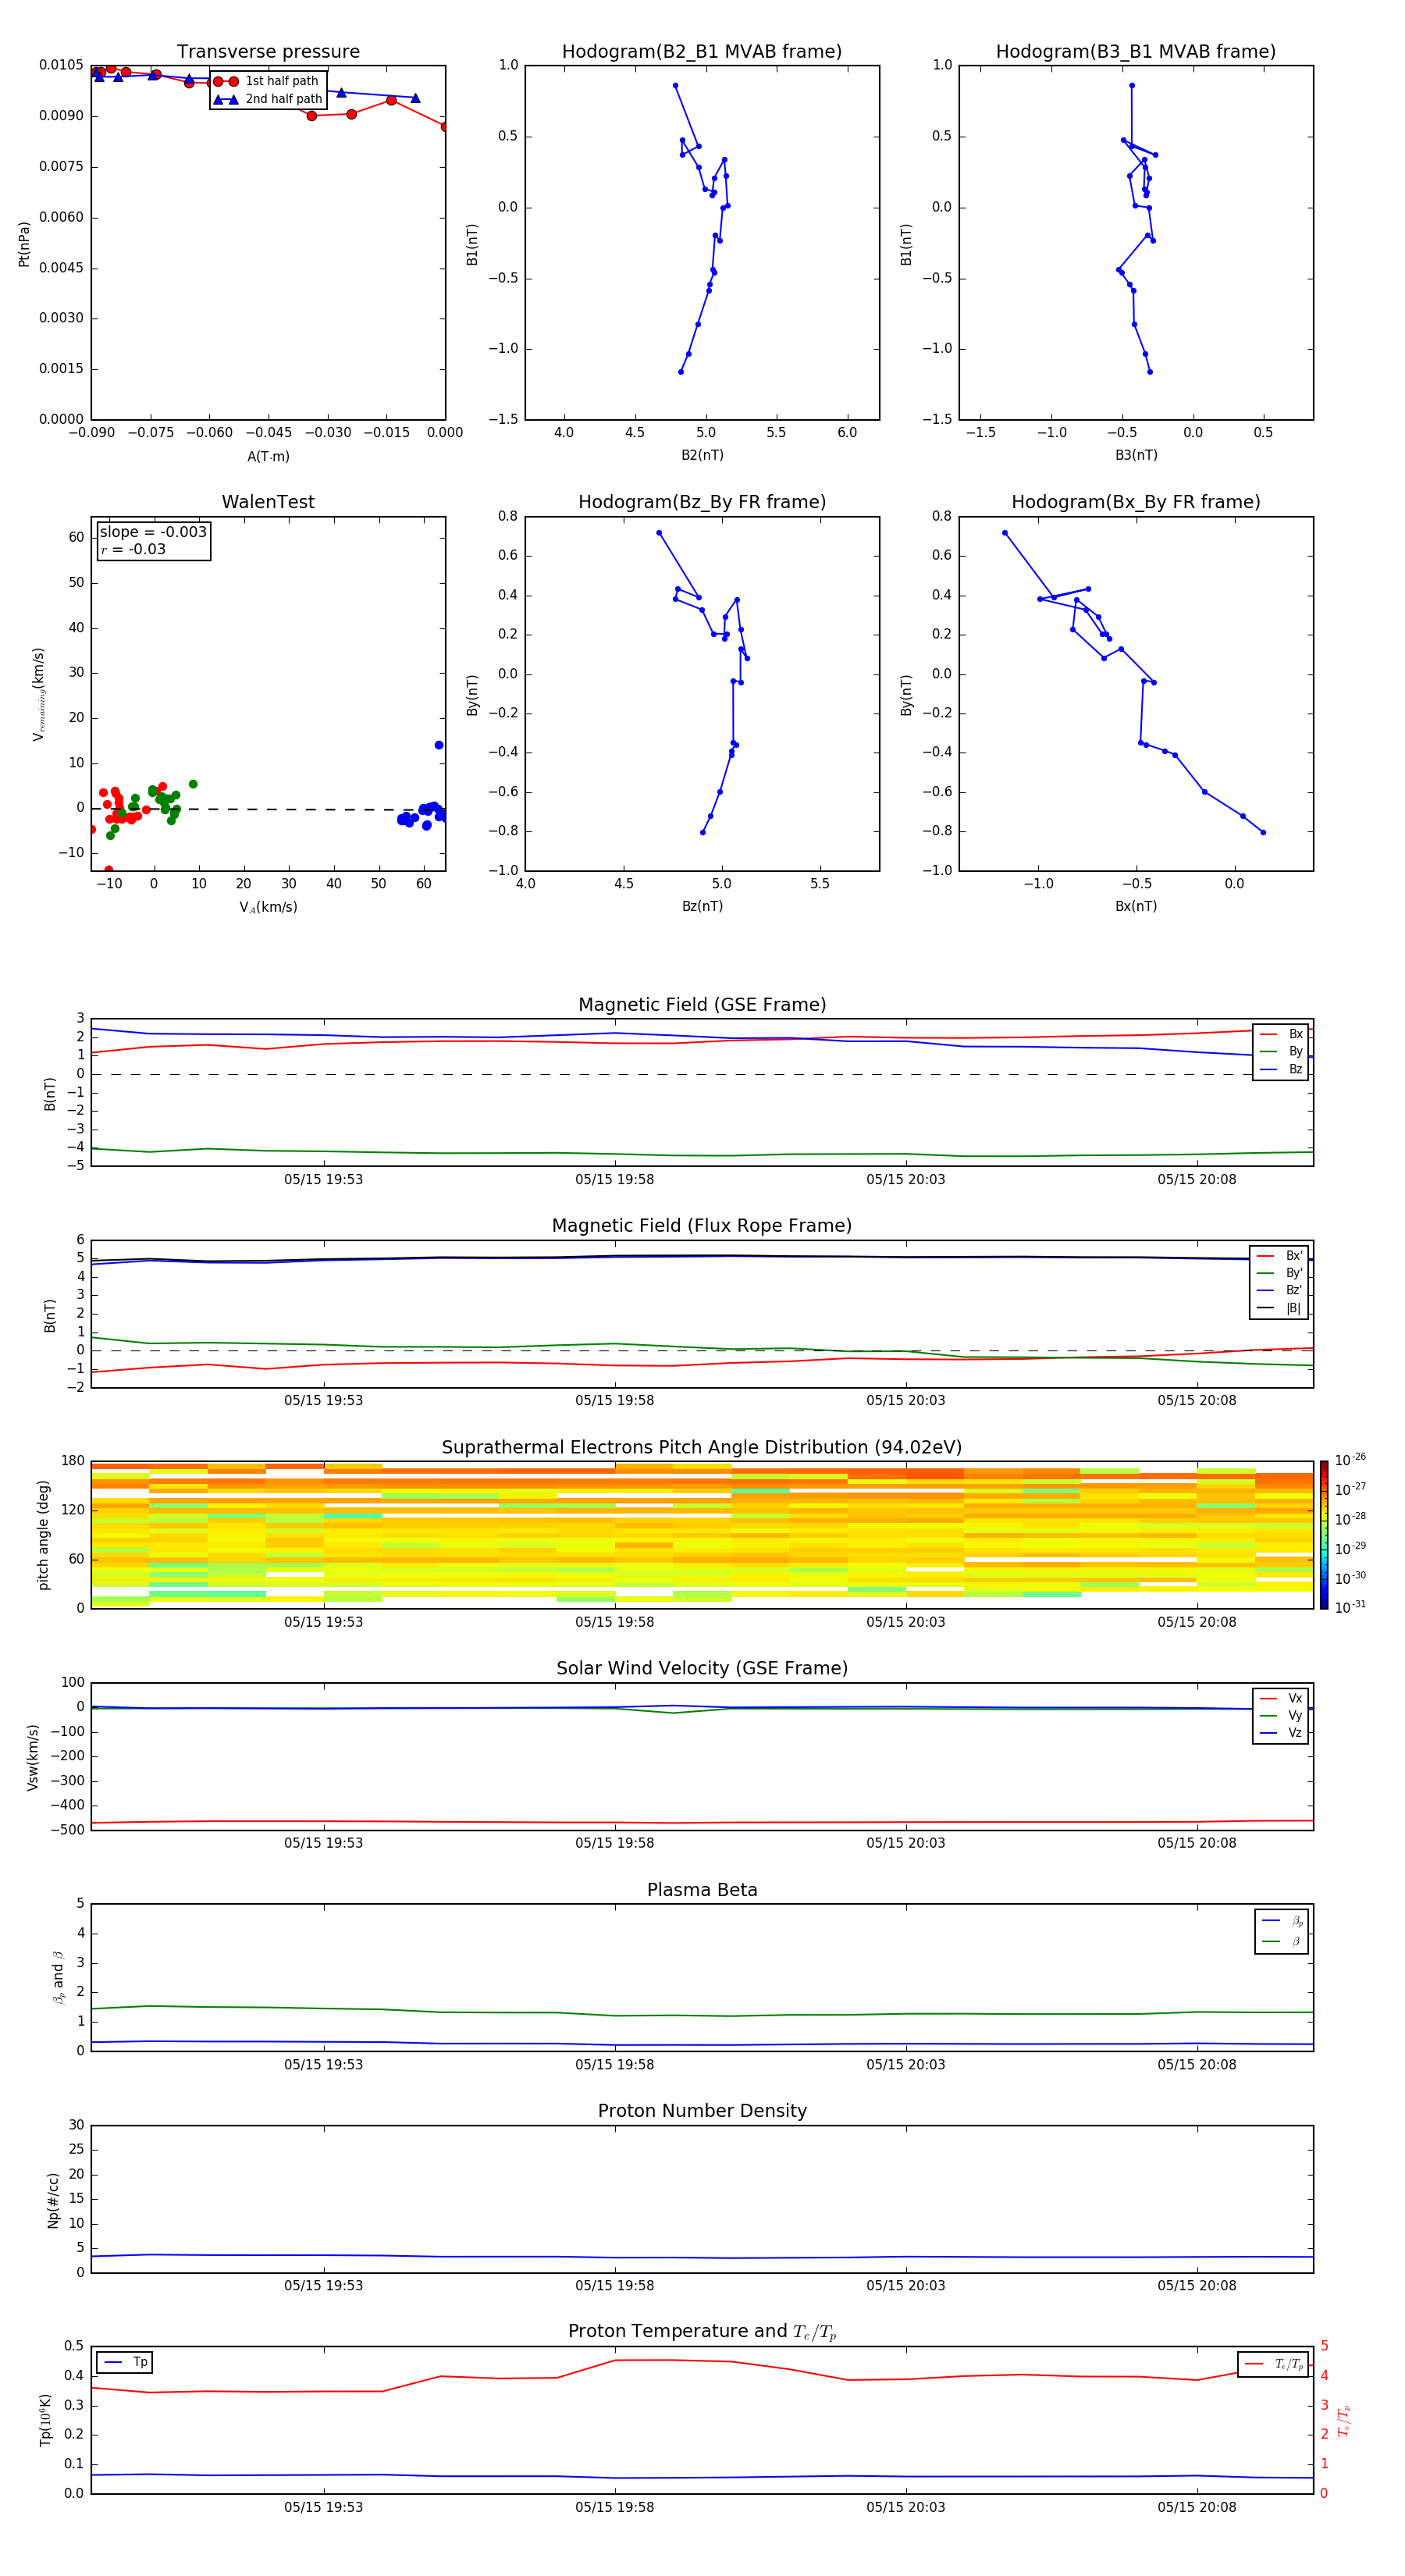Screen dimensions: 1405x2576
Task: Click the 'Proton Temperature and Te/Tp' title
Action: (x=702, y=2332)
